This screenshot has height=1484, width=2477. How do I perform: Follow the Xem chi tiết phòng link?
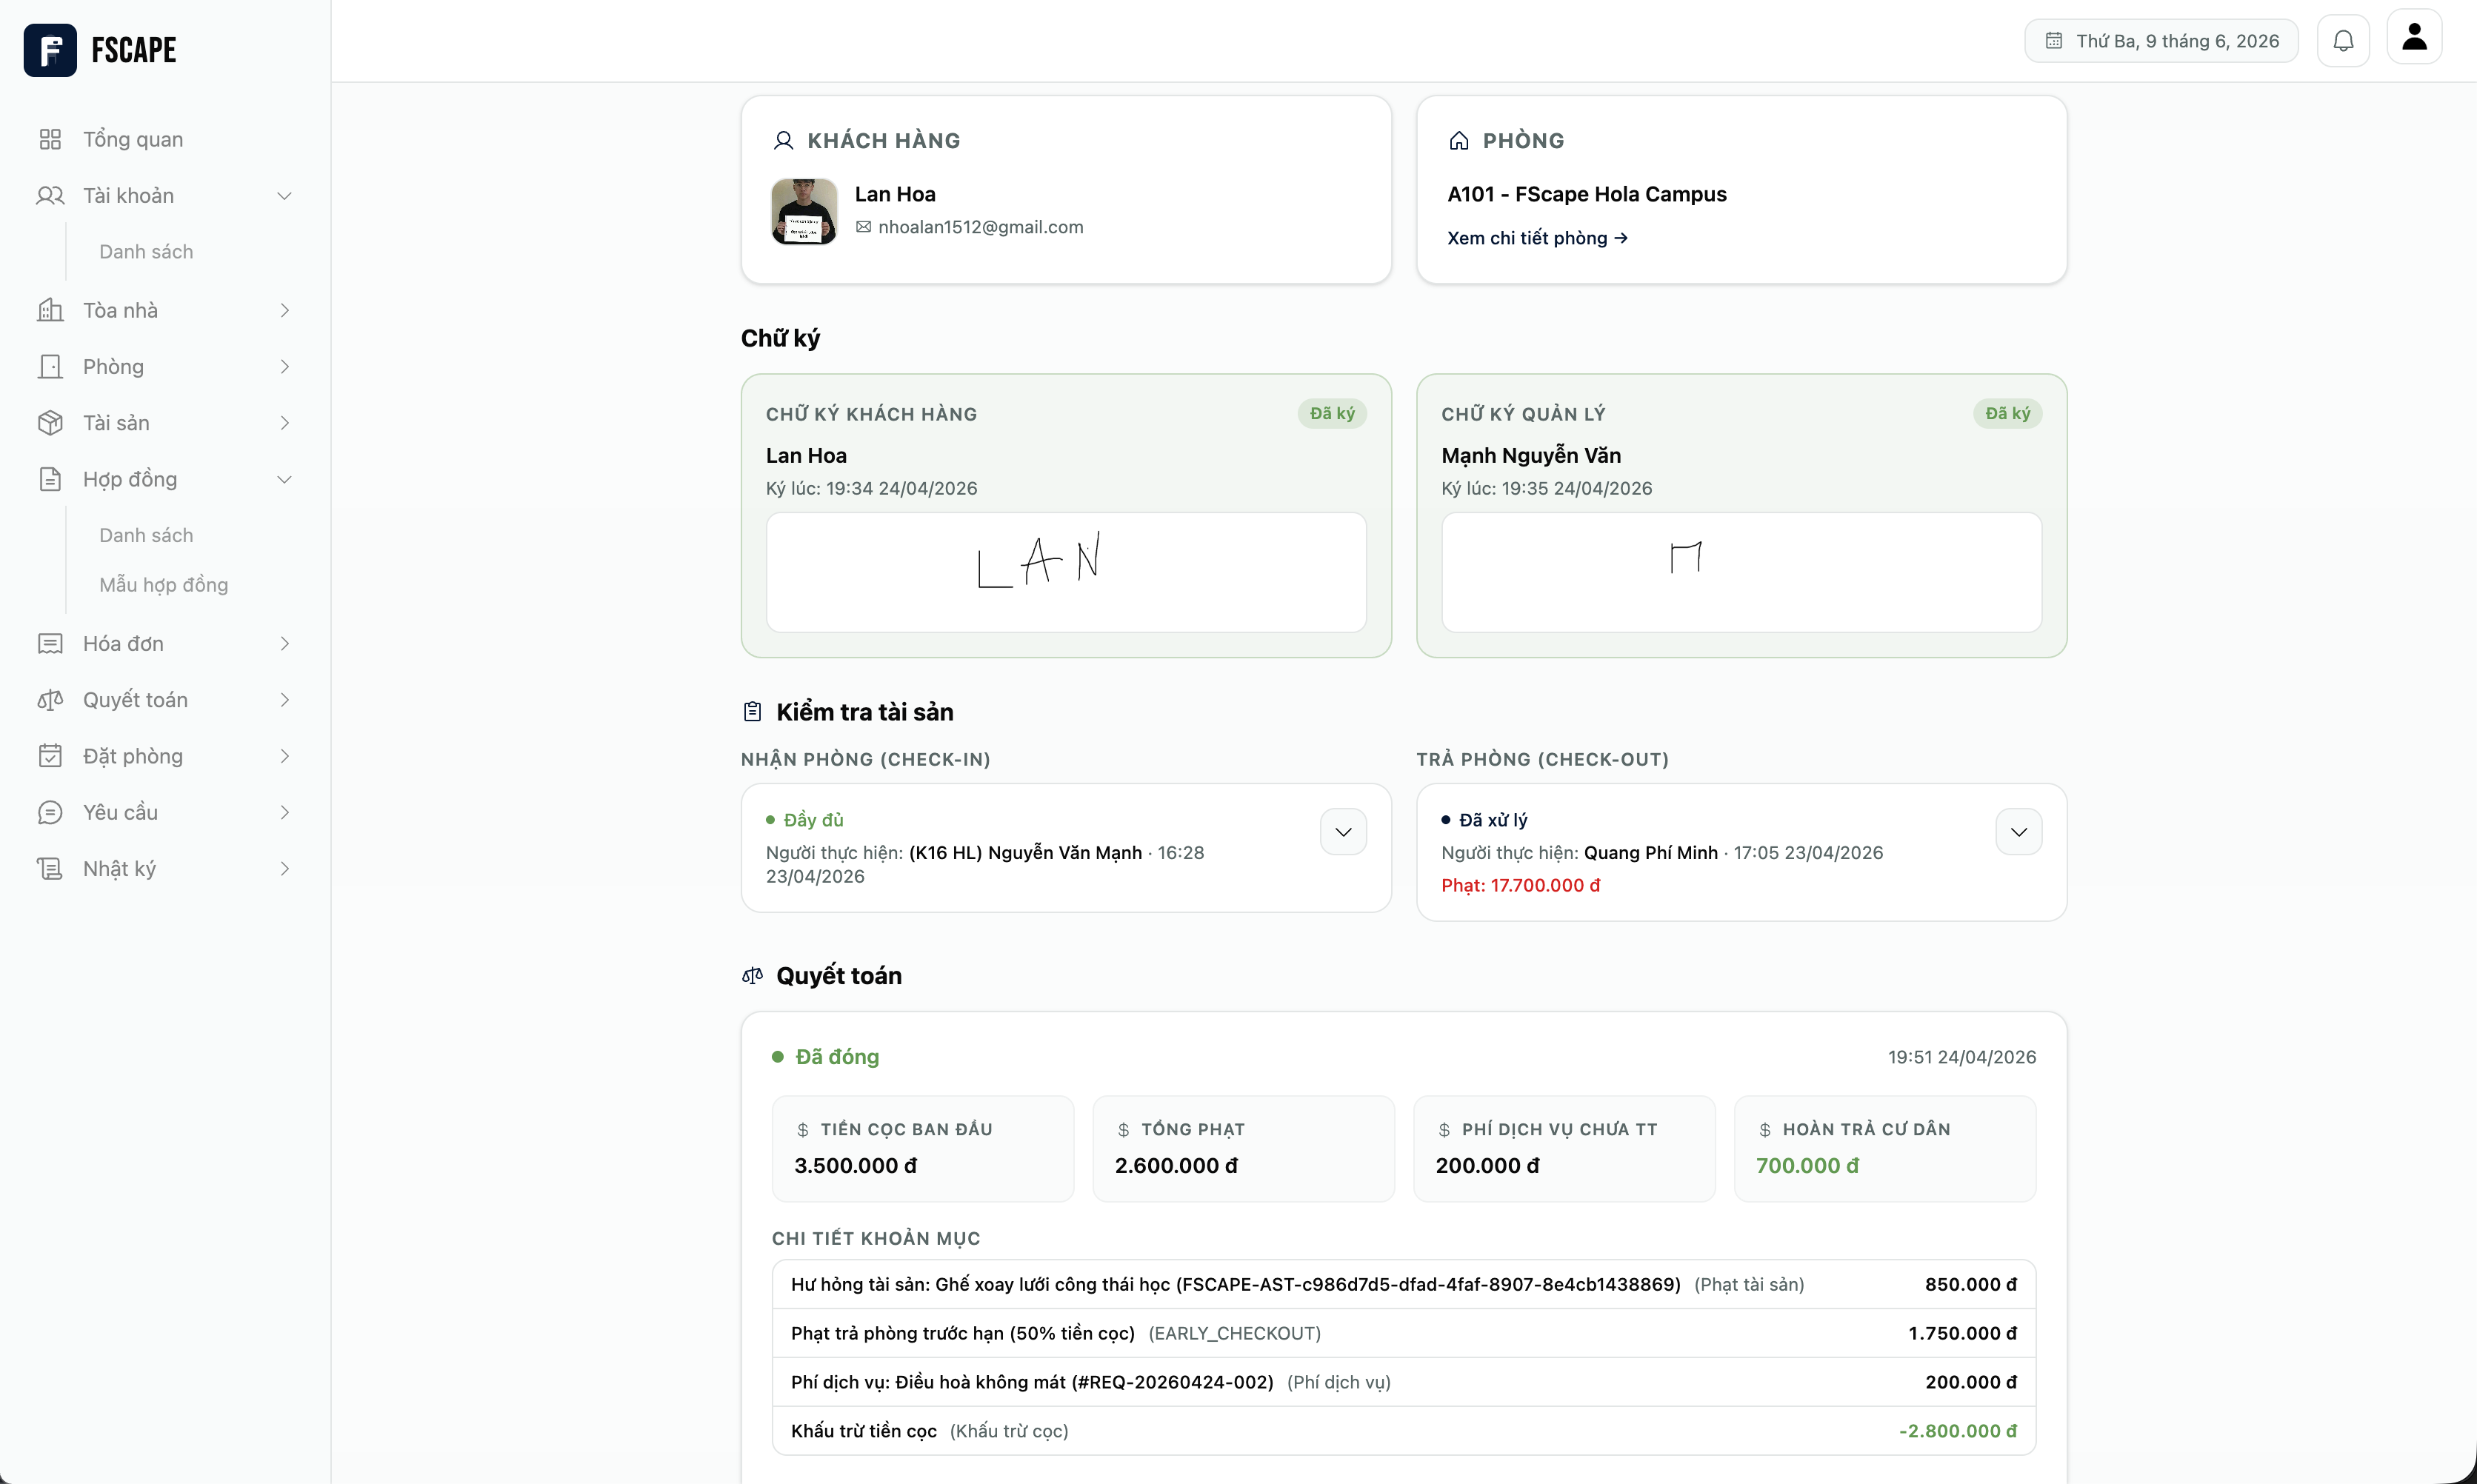pos(1538,238)
